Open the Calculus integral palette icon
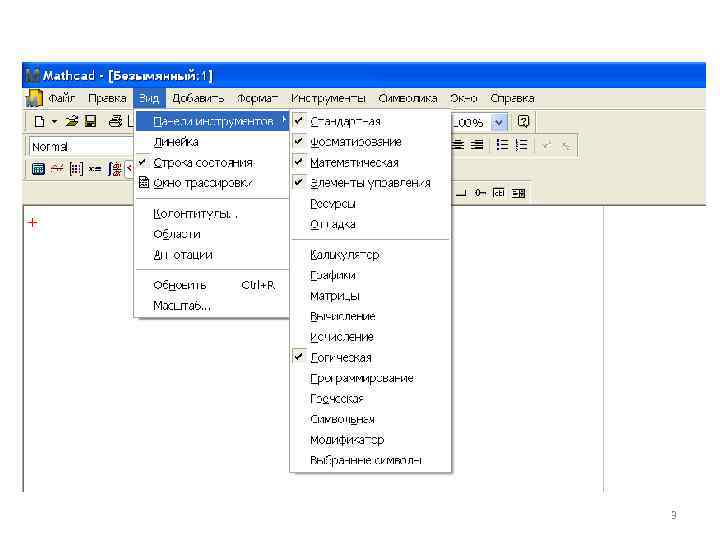 click(x=114, y=169)
